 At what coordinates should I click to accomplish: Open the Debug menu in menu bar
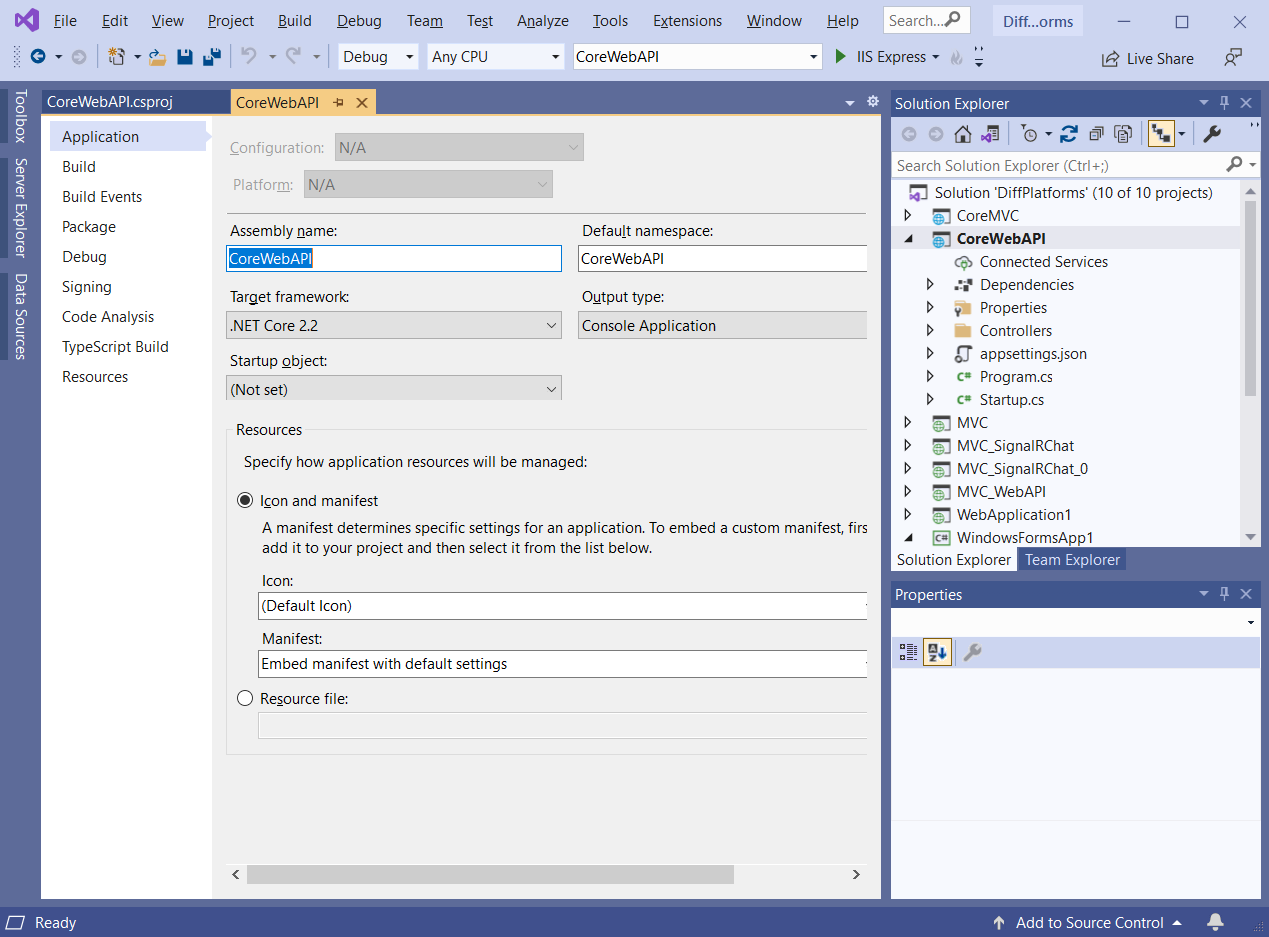coord(358,21)
